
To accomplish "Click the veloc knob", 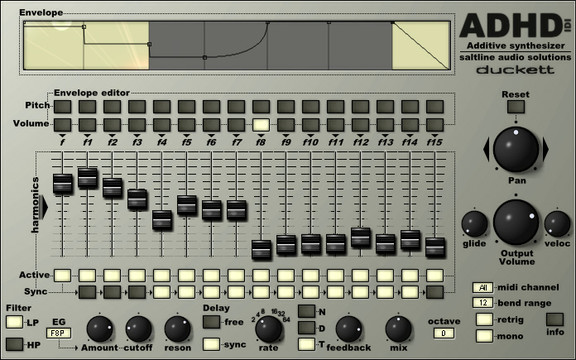I will coord(557,224).
